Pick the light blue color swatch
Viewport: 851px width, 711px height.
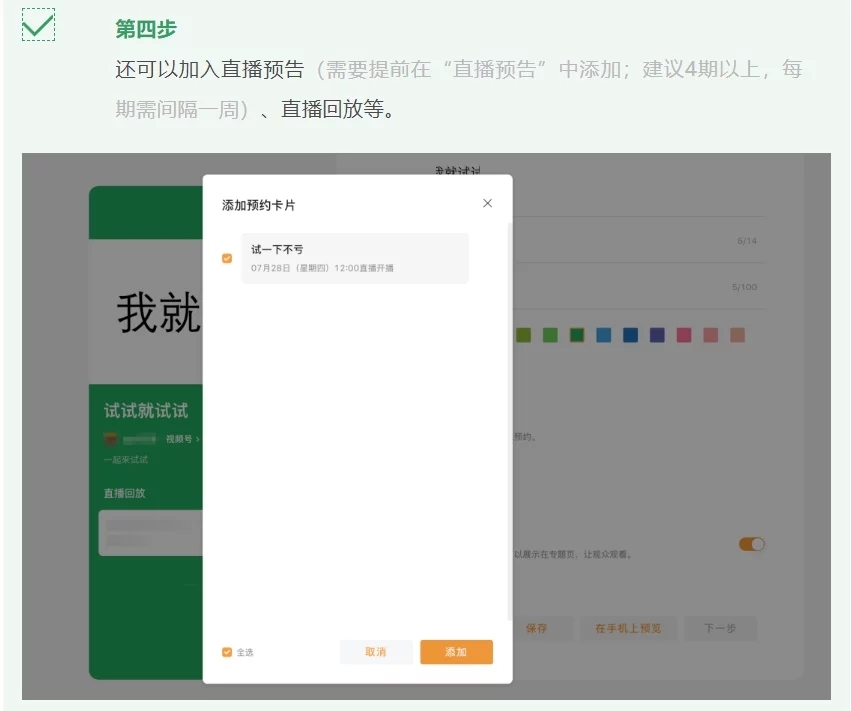pyautogui.click(x=603, y=335)
